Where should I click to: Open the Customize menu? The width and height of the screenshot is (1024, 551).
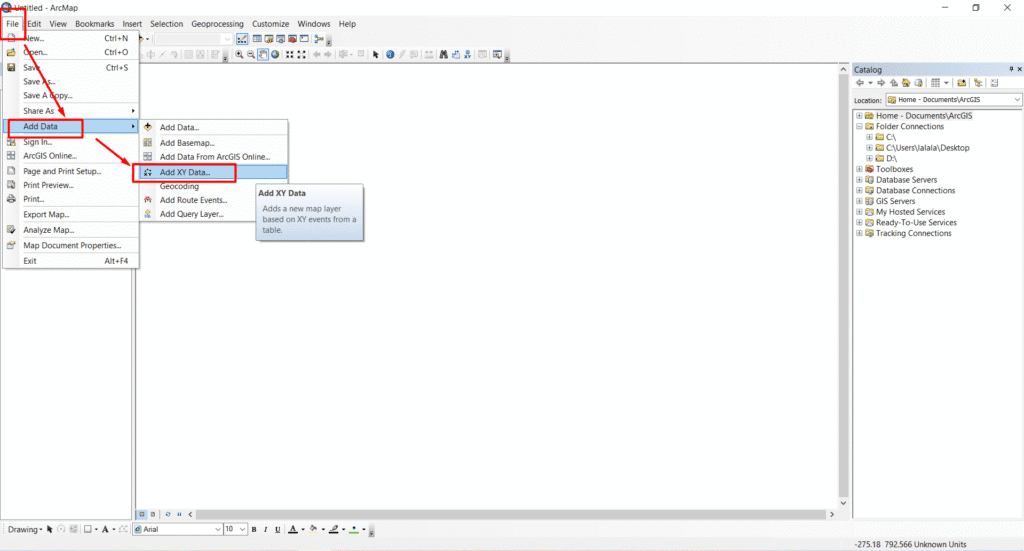click(270, 24)
